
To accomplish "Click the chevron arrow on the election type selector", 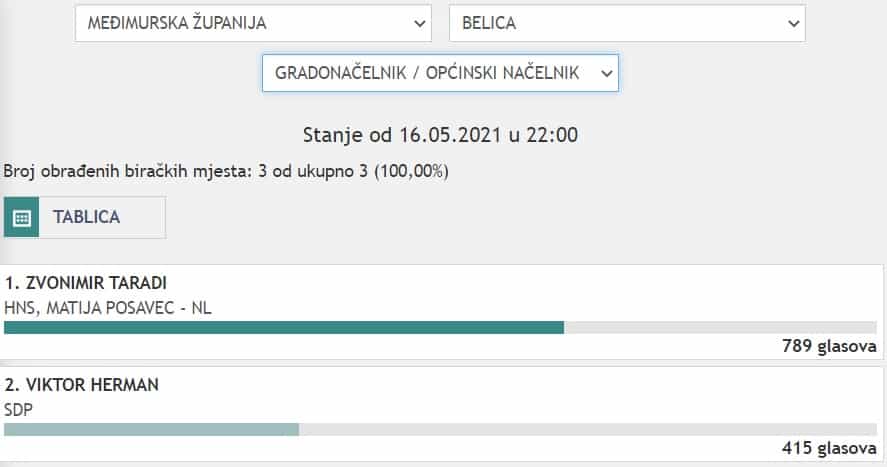I will click(604, 73).
